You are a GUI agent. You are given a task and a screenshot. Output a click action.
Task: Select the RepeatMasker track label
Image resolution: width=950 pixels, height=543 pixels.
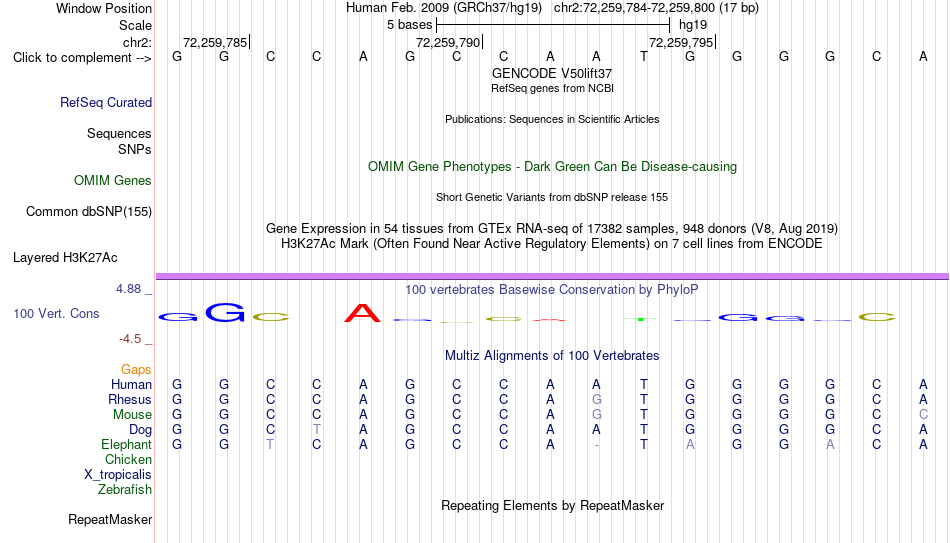(x=110, y=519)
